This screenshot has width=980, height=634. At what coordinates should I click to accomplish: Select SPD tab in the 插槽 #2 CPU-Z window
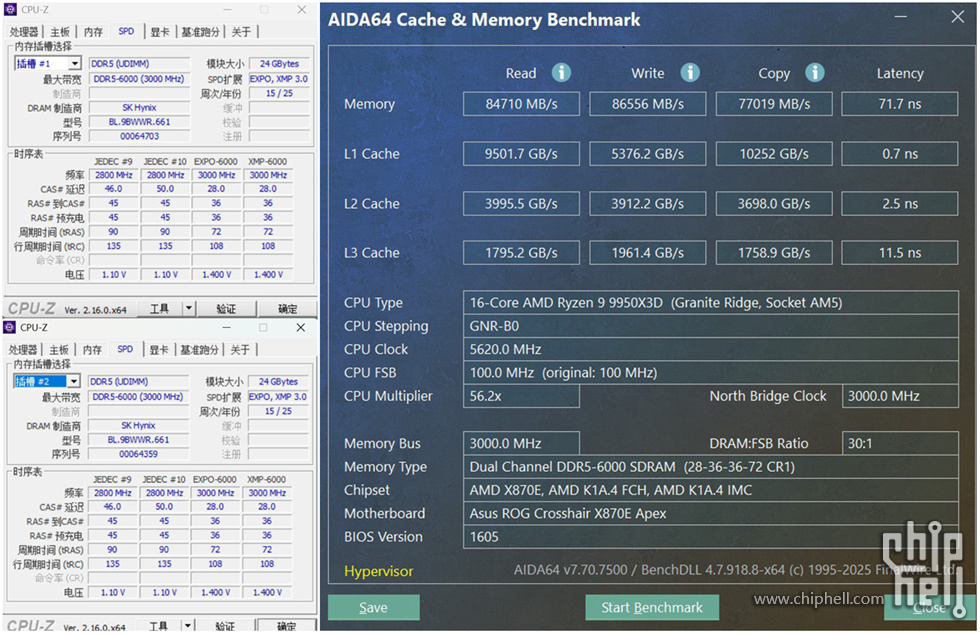[x=125, y=349]
